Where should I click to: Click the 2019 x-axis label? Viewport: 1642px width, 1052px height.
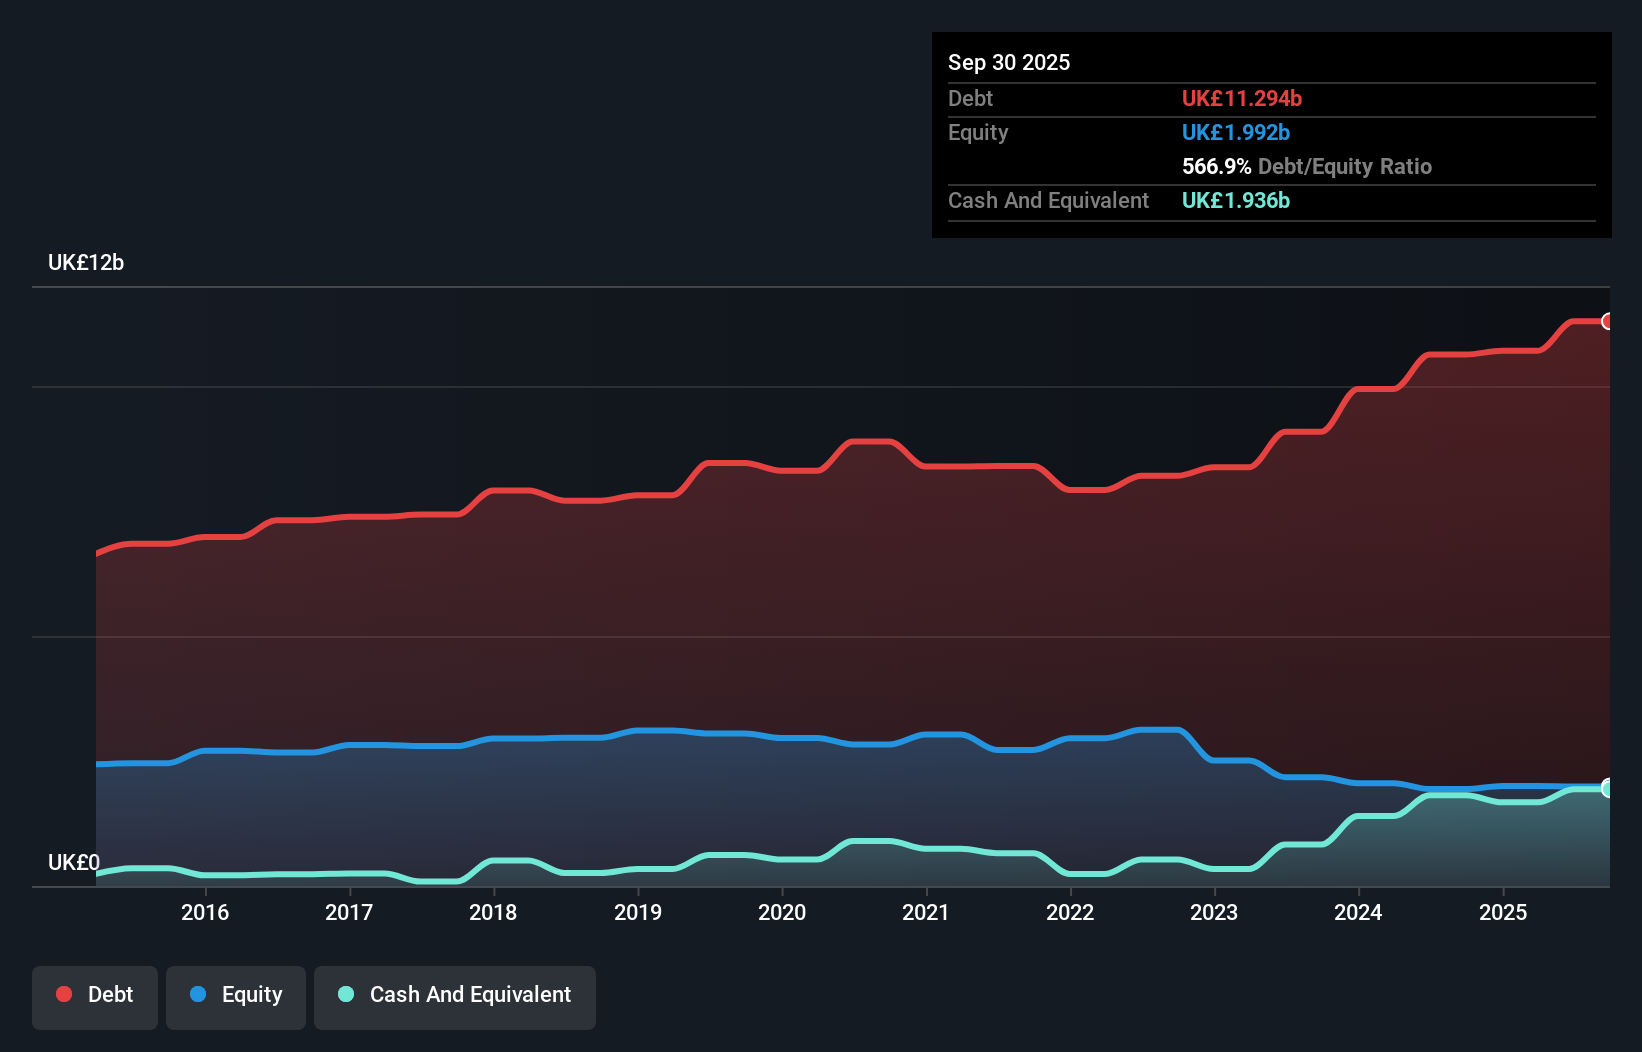[x=638, y=912]
